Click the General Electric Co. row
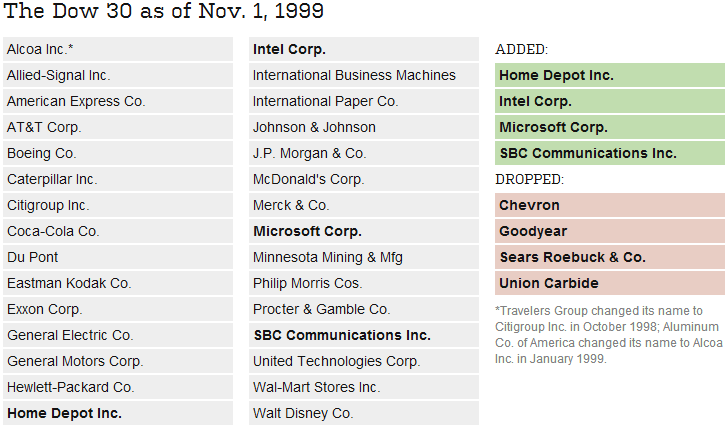The image size is (725, 426). pos(118,335)
